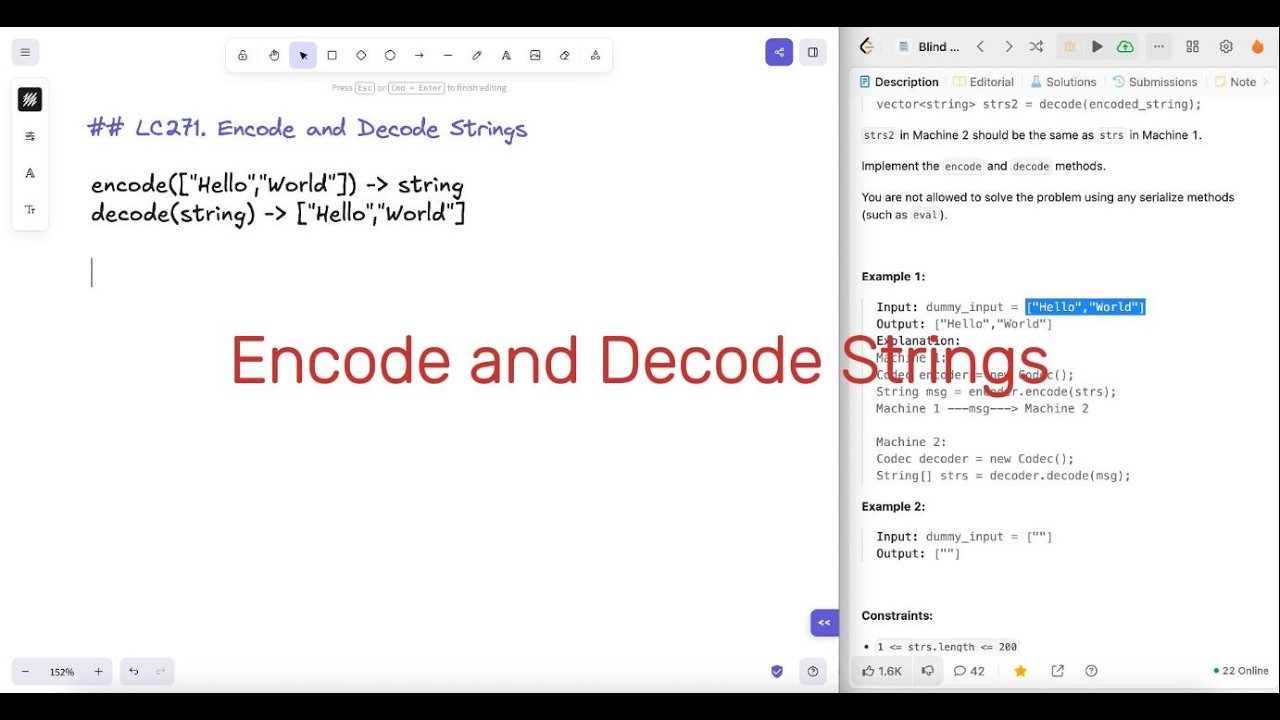Image resolution: width=1280 pixels, height=720 pixels.
Task: Select the Selection arrow tool
Action: click(x=303, y=55)
